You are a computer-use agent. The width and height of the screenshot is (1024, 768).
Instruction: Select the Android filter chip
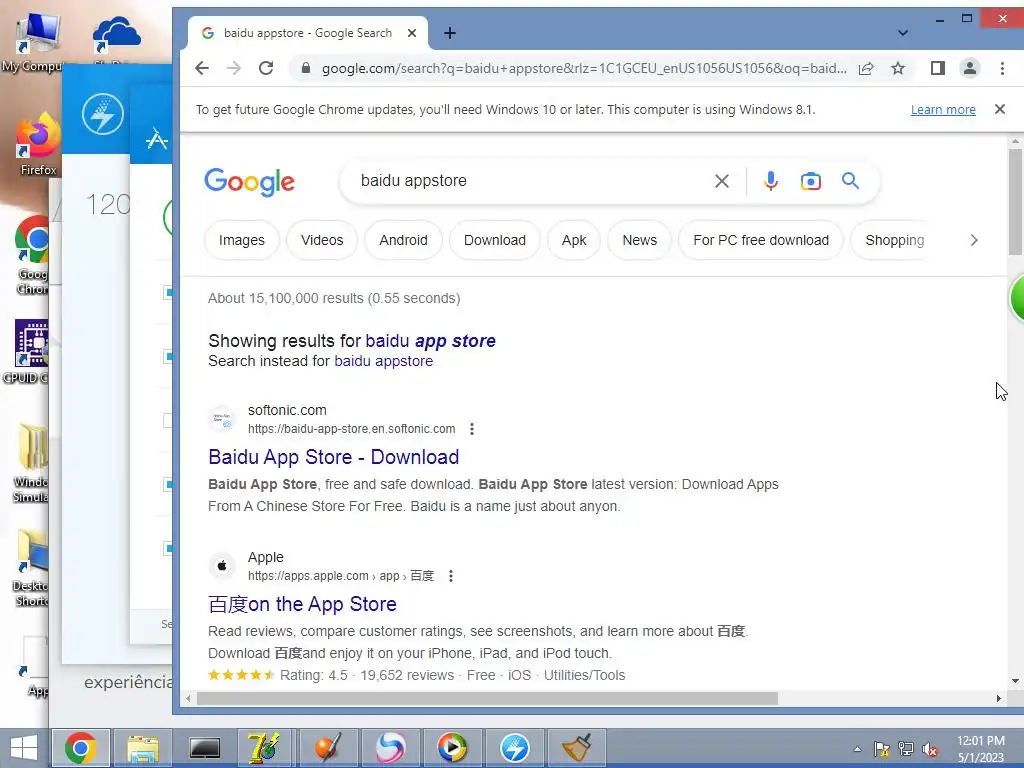pyautogui.click(x=404, y=240)
